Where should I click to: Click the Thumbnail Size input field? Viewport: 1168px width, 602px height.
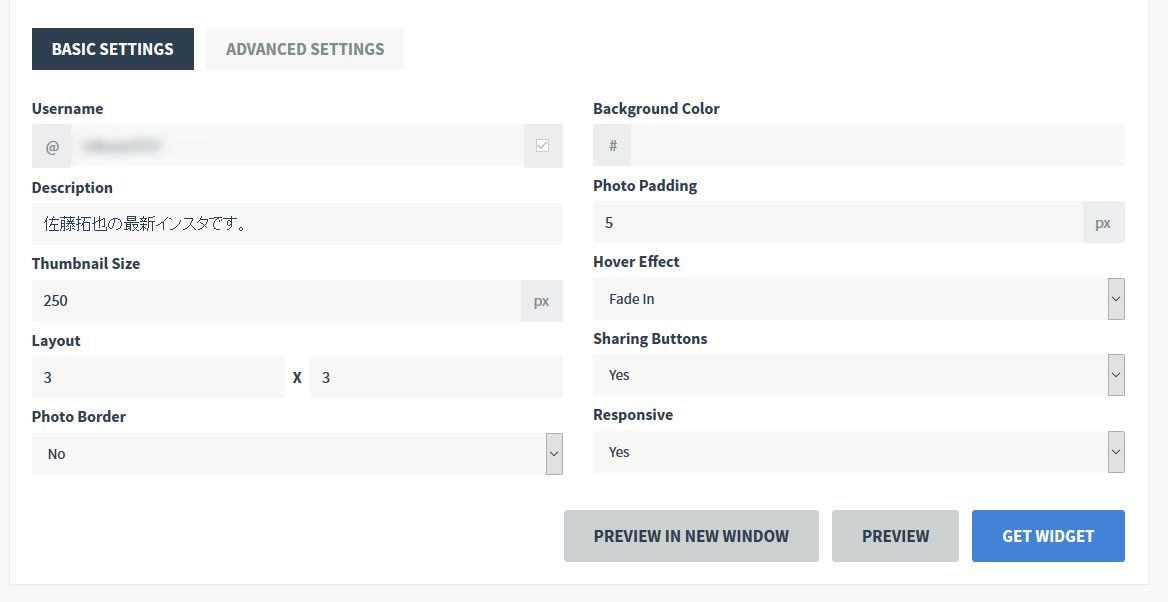coord(276,301)
